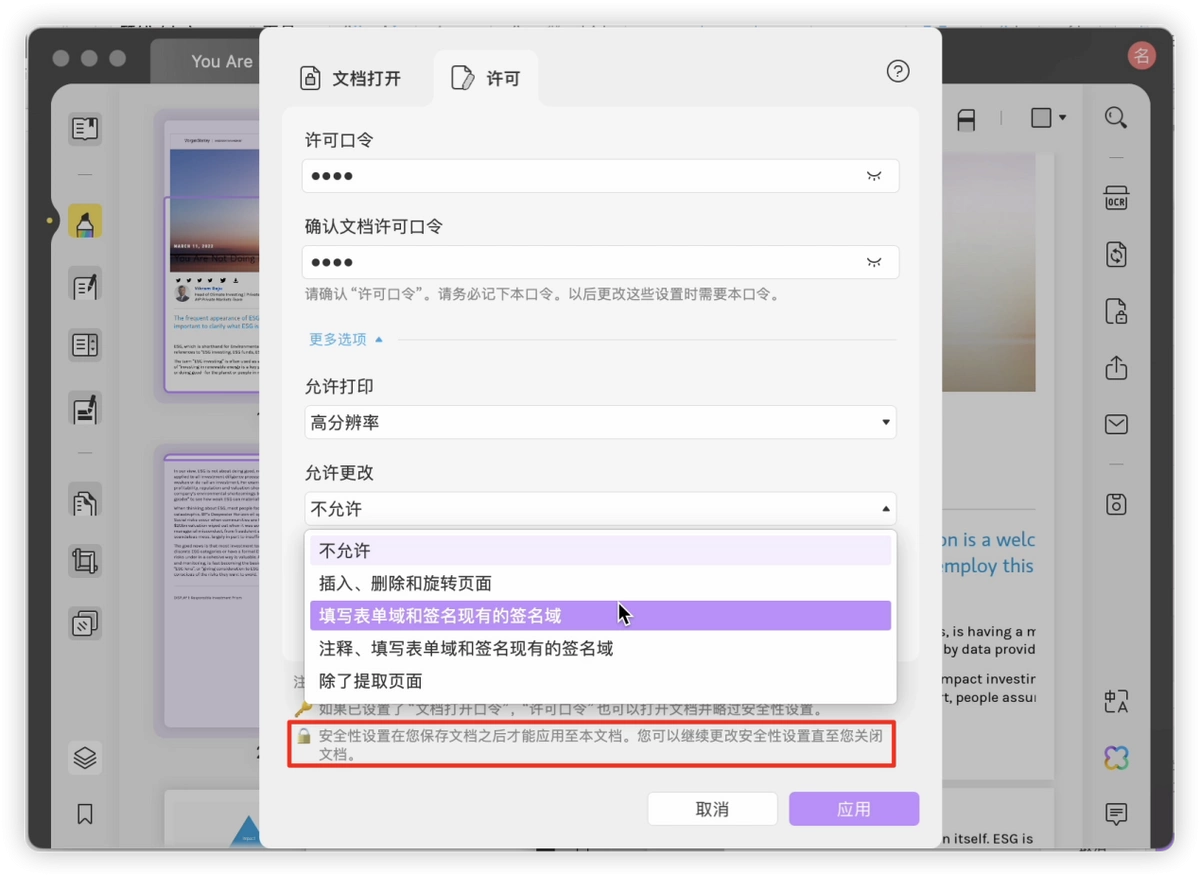Open the bookmark panel icon

tap(85, 814)
